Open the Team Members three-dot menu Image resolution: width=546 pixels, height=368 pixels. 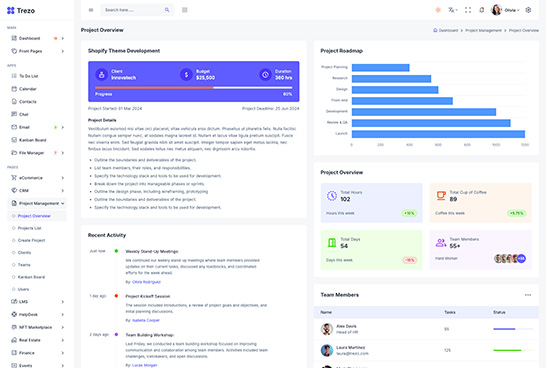(528, 295)
